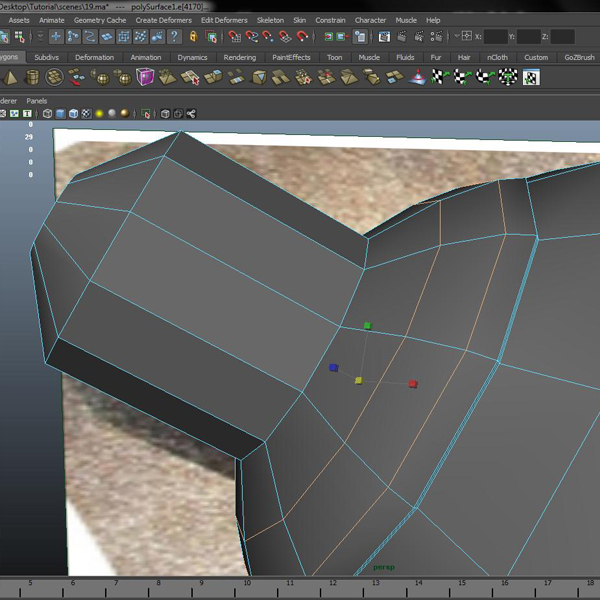Apply cylindrical UV mapping checker icon
This screenshot has width=600, height=600.
tap(463, 77)
